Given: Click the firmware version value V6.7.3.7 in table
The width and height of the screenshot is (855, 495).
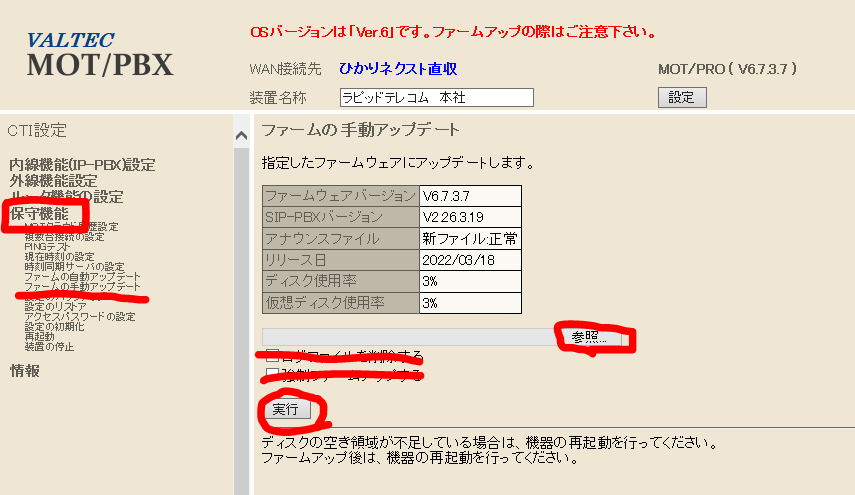Looking at the screenshot, I should pos(470,196).
